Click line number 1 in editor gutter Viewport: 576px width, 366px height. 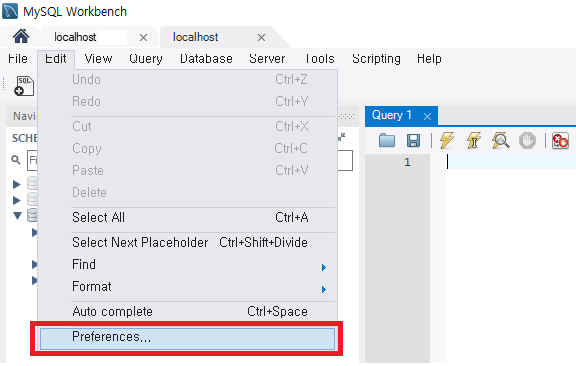coord(407,162)
